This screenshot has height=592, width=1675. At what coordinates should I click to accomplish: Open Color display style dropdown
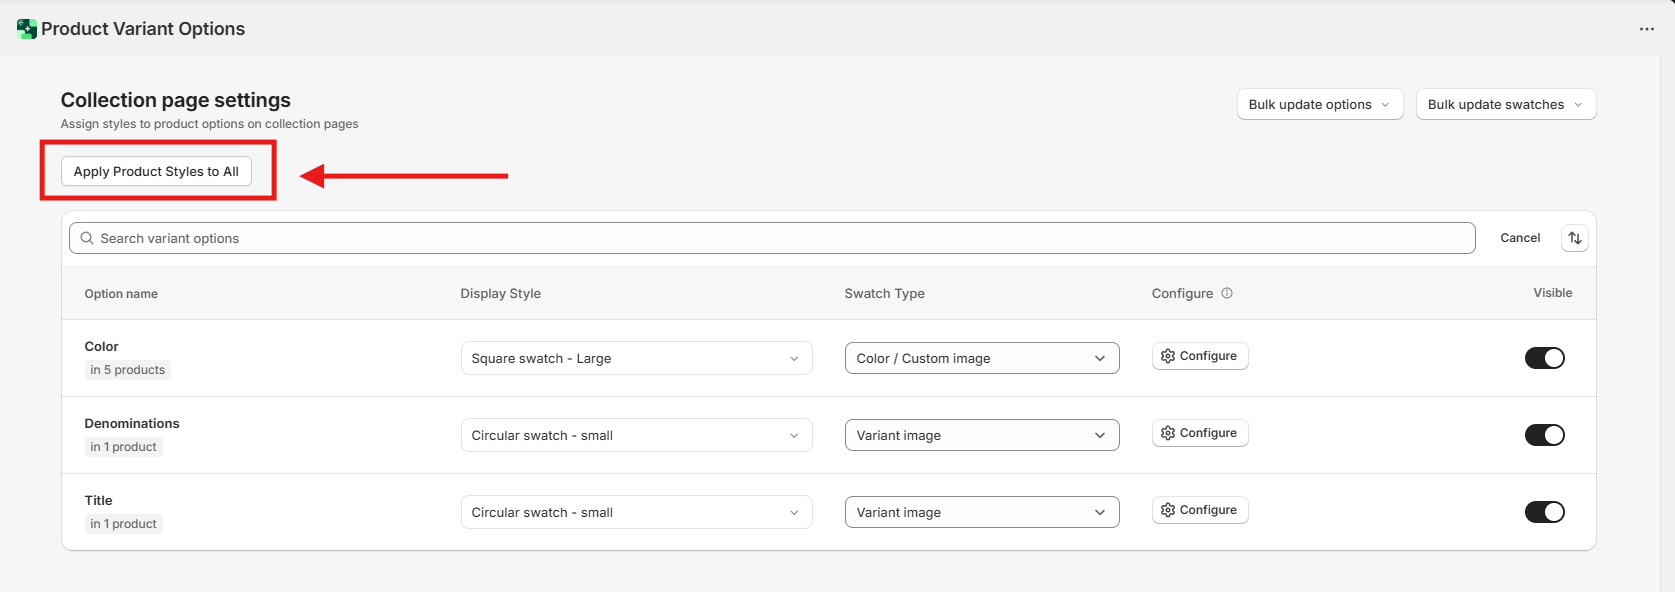point(636,358)
